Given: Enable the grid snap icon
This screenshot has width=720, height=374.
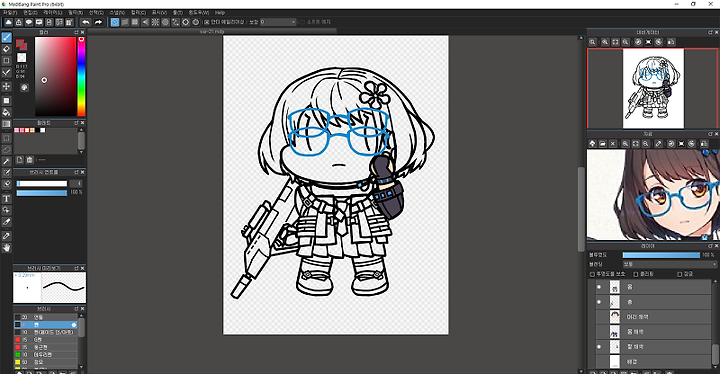Looking at the screenshot, I should (135, 22).
